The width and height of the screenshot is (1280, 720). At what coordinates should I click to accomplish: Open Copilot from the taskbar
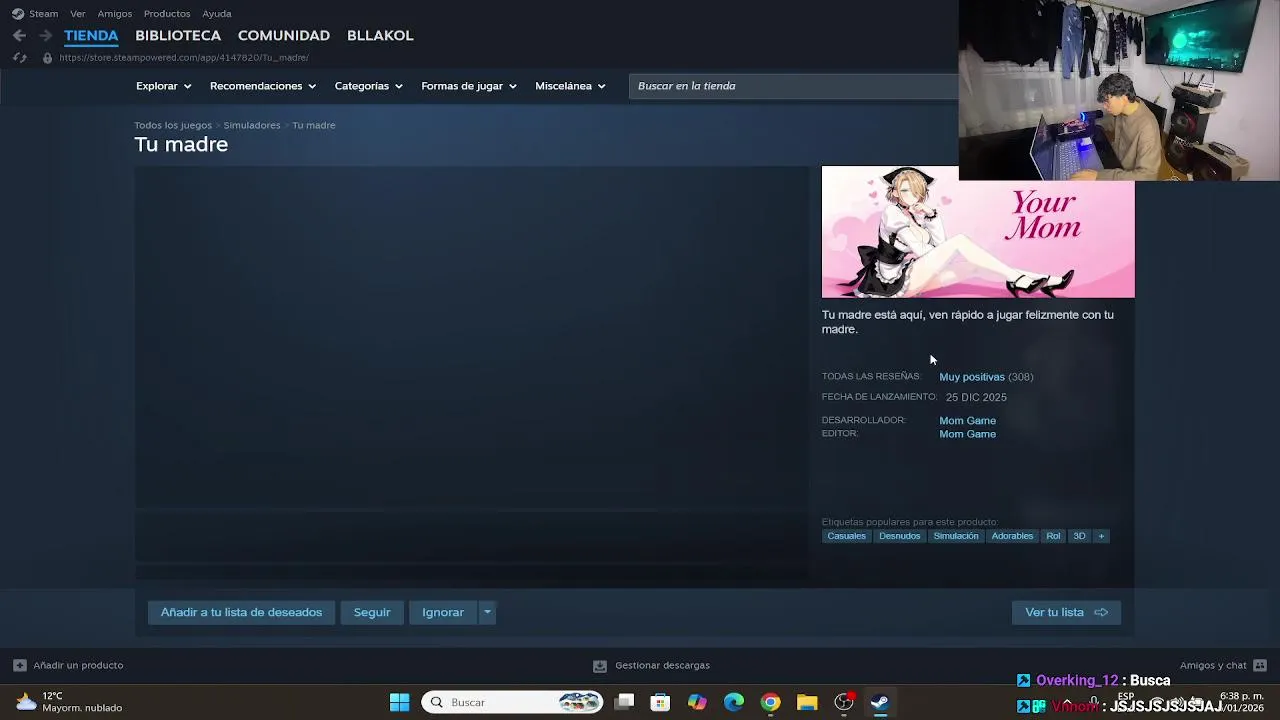click(x=697, y=702)
